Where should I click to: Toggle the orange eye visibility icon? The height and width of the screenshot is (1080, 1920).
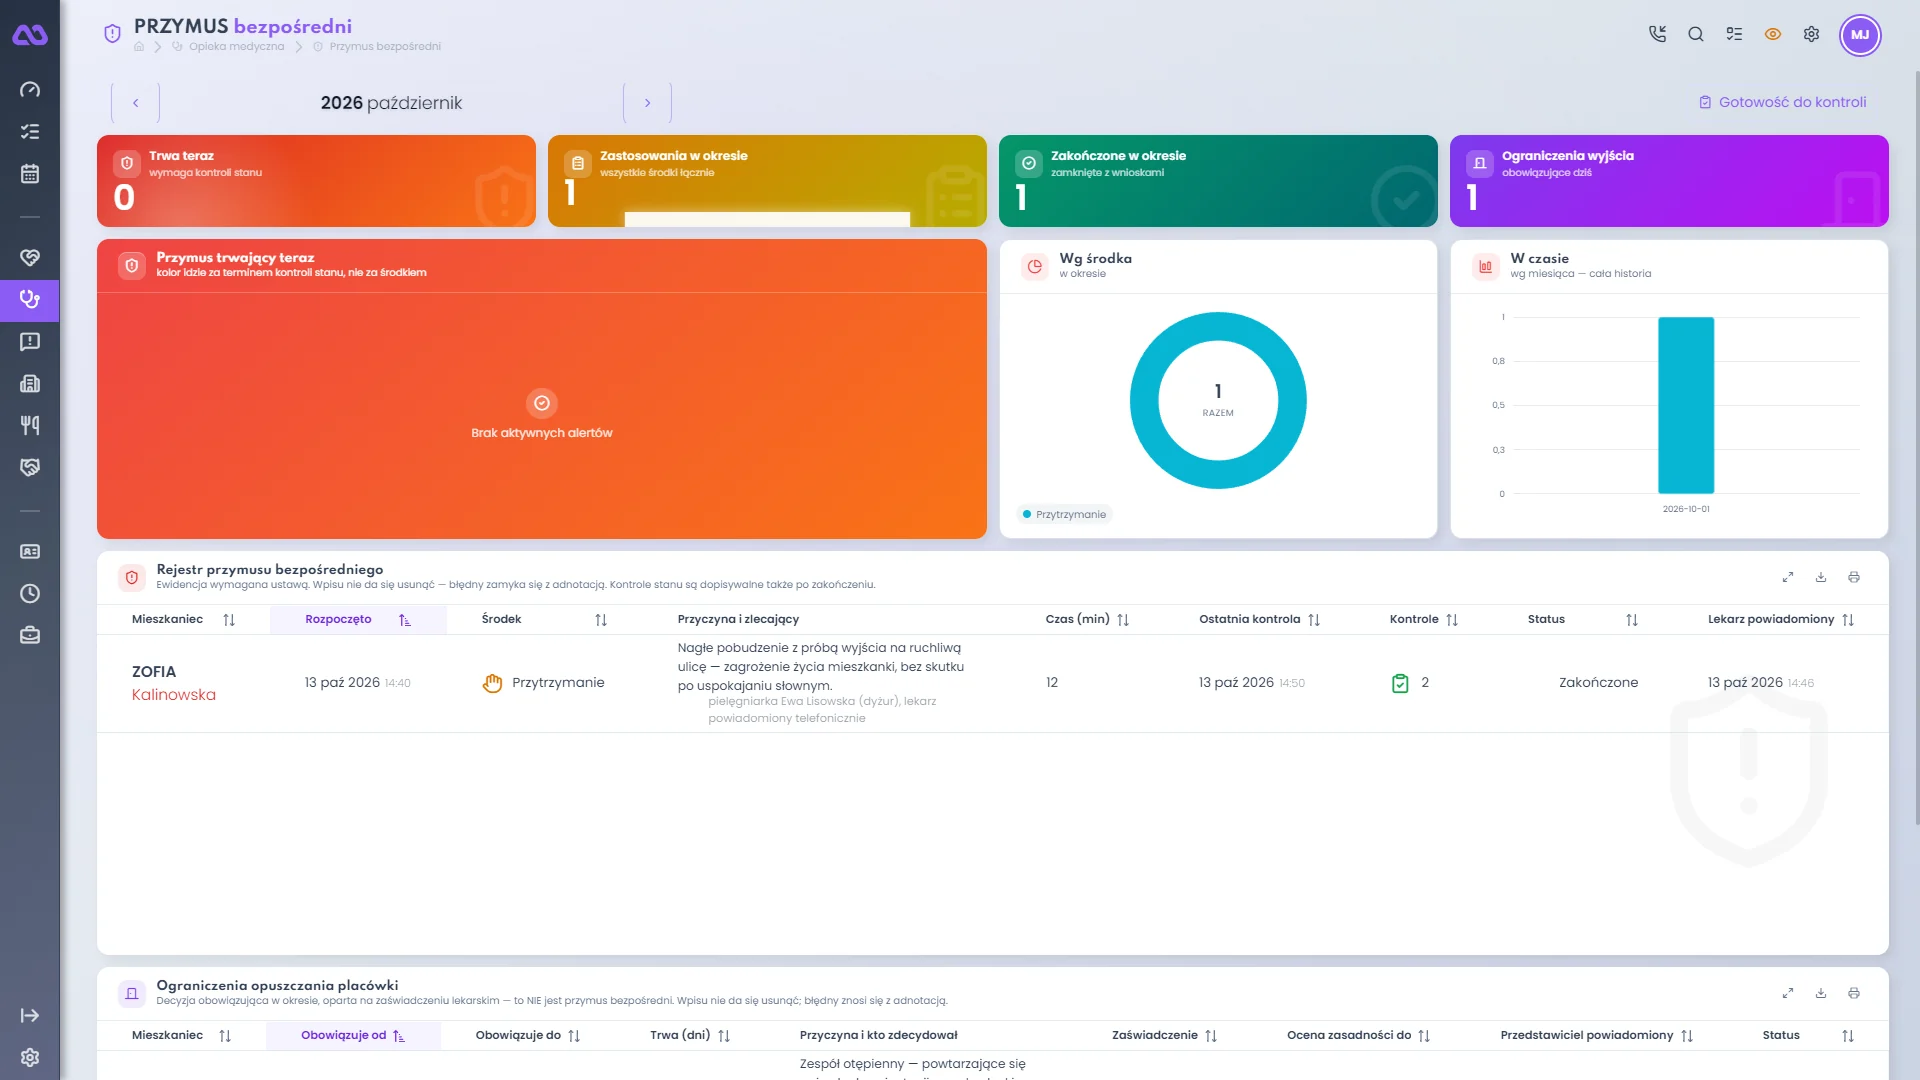1773,34
